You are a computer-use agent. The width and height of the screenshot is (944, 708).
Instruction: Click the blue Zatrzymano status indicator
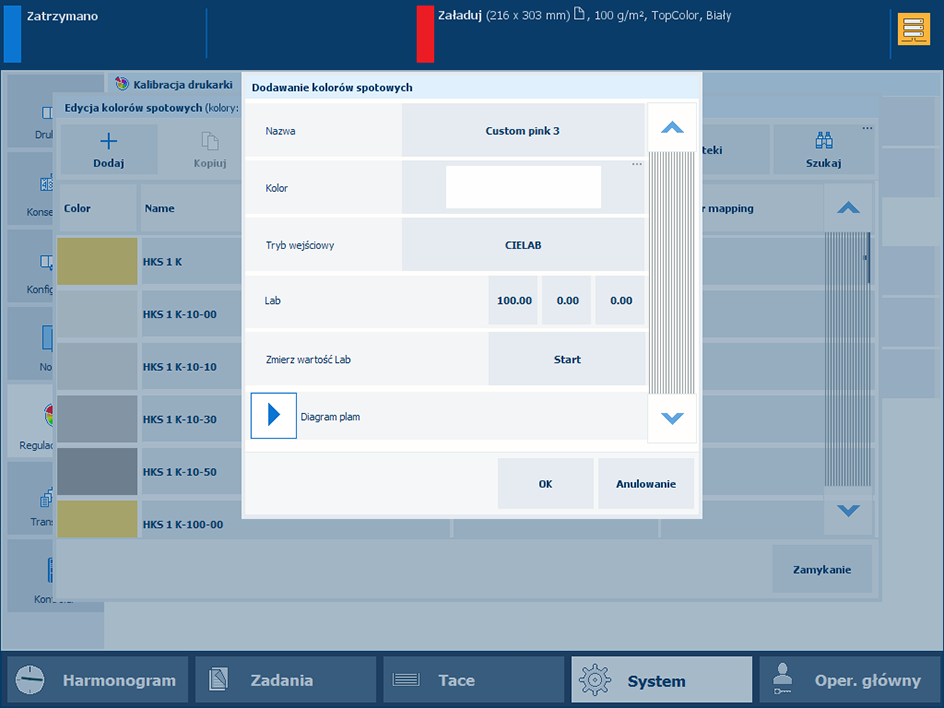(x=12, y=34)
